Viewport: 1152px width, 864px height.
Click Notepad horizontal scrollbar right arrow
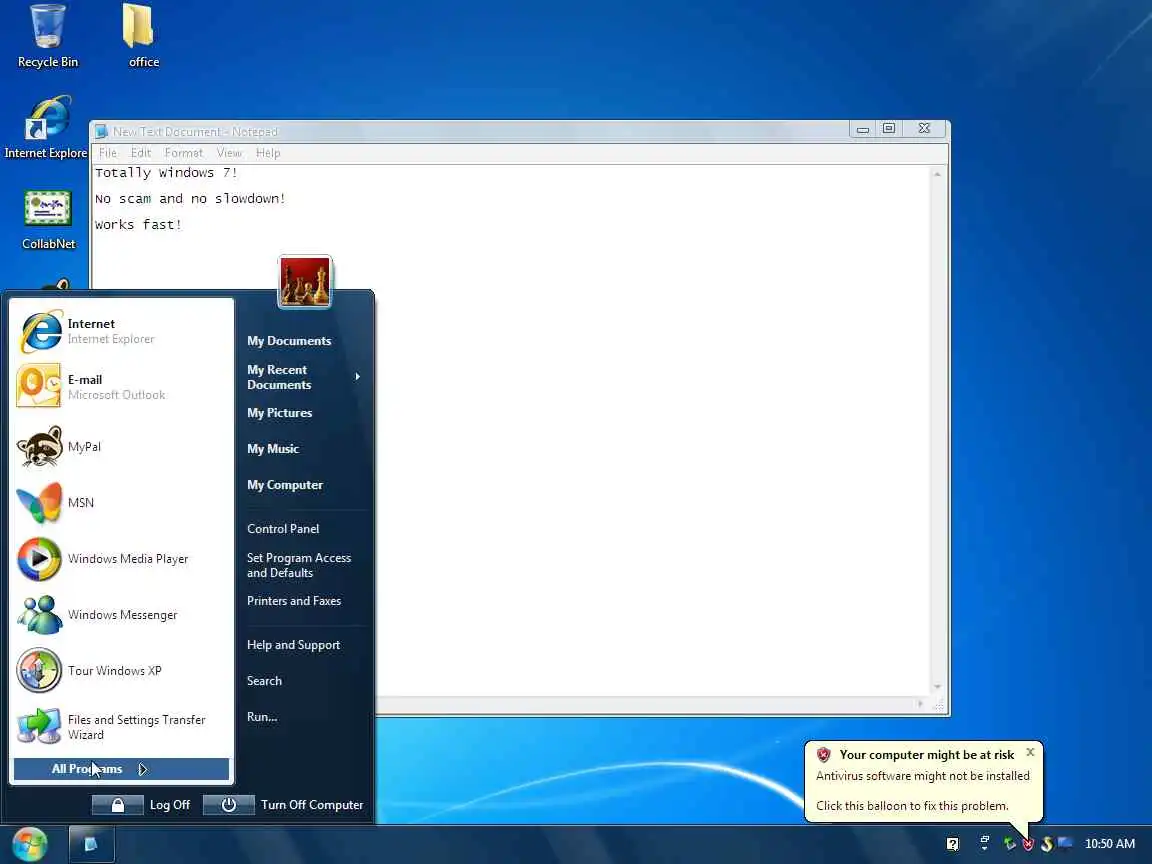coord(920,704)
